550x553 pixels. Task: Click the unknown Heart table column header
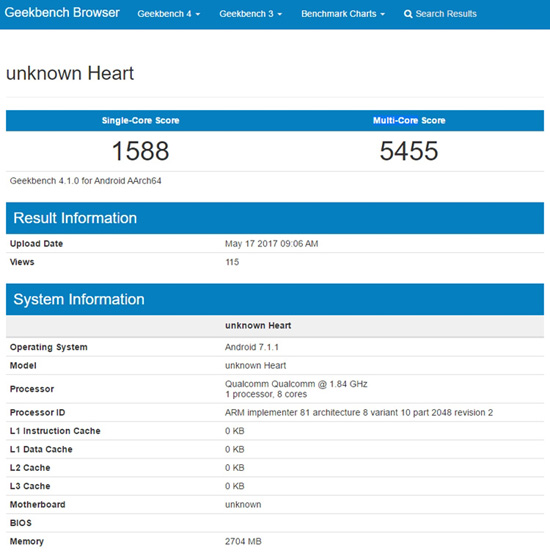258,326
